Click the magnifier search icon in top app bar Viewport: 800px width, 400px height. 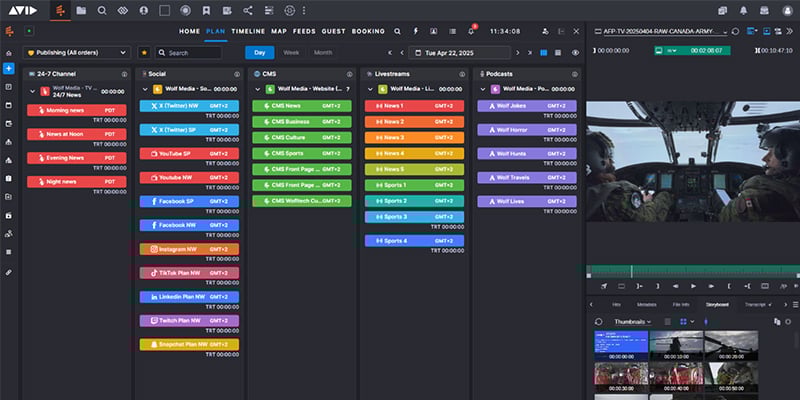click(x=102, y=10)
